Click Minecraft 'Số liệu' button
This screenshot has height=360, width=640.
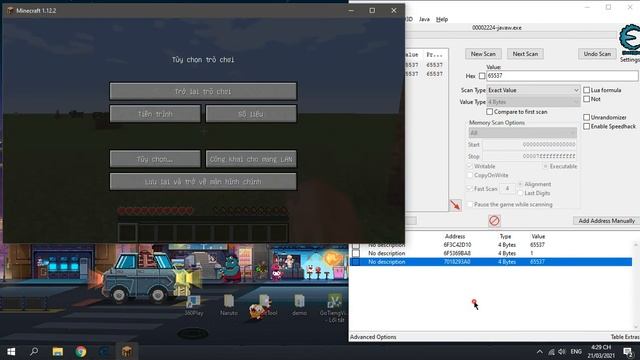[251, 114]
